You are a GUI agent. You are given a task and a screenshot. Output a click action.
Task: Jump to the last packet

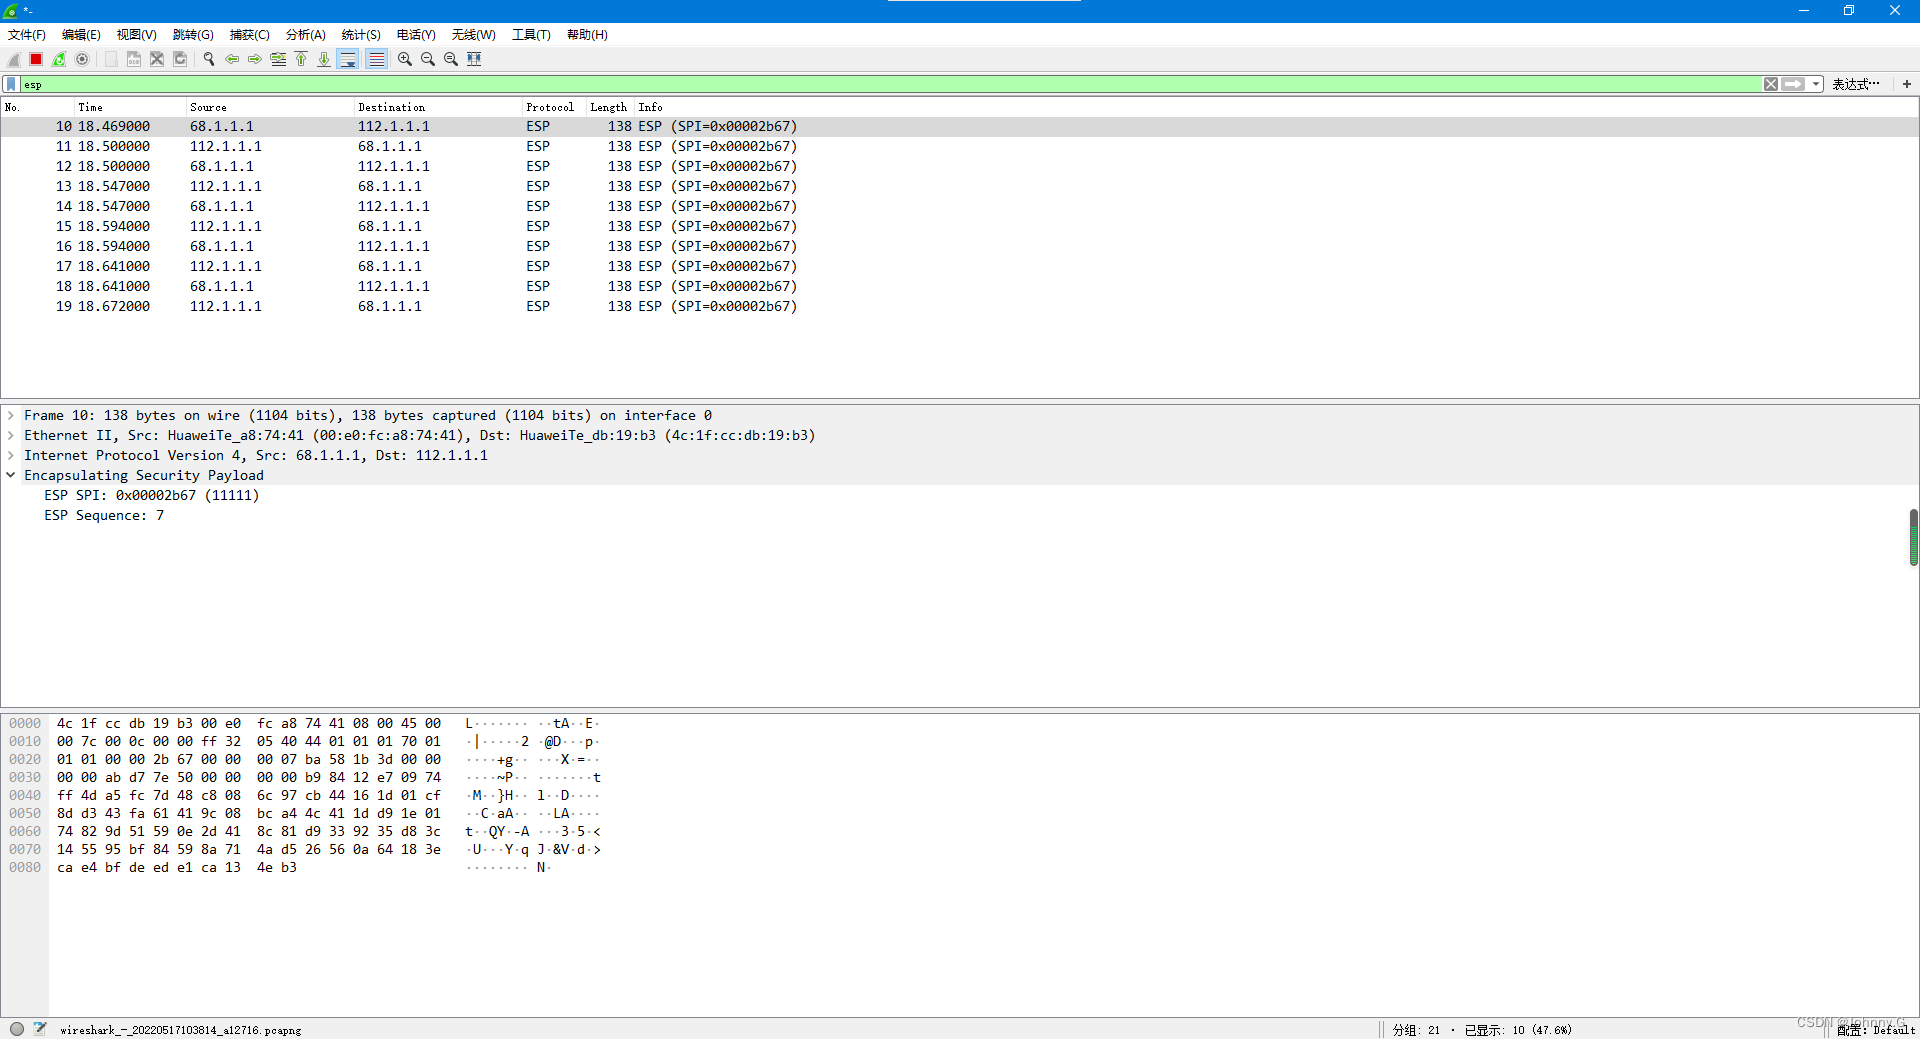tap(324, 59)
